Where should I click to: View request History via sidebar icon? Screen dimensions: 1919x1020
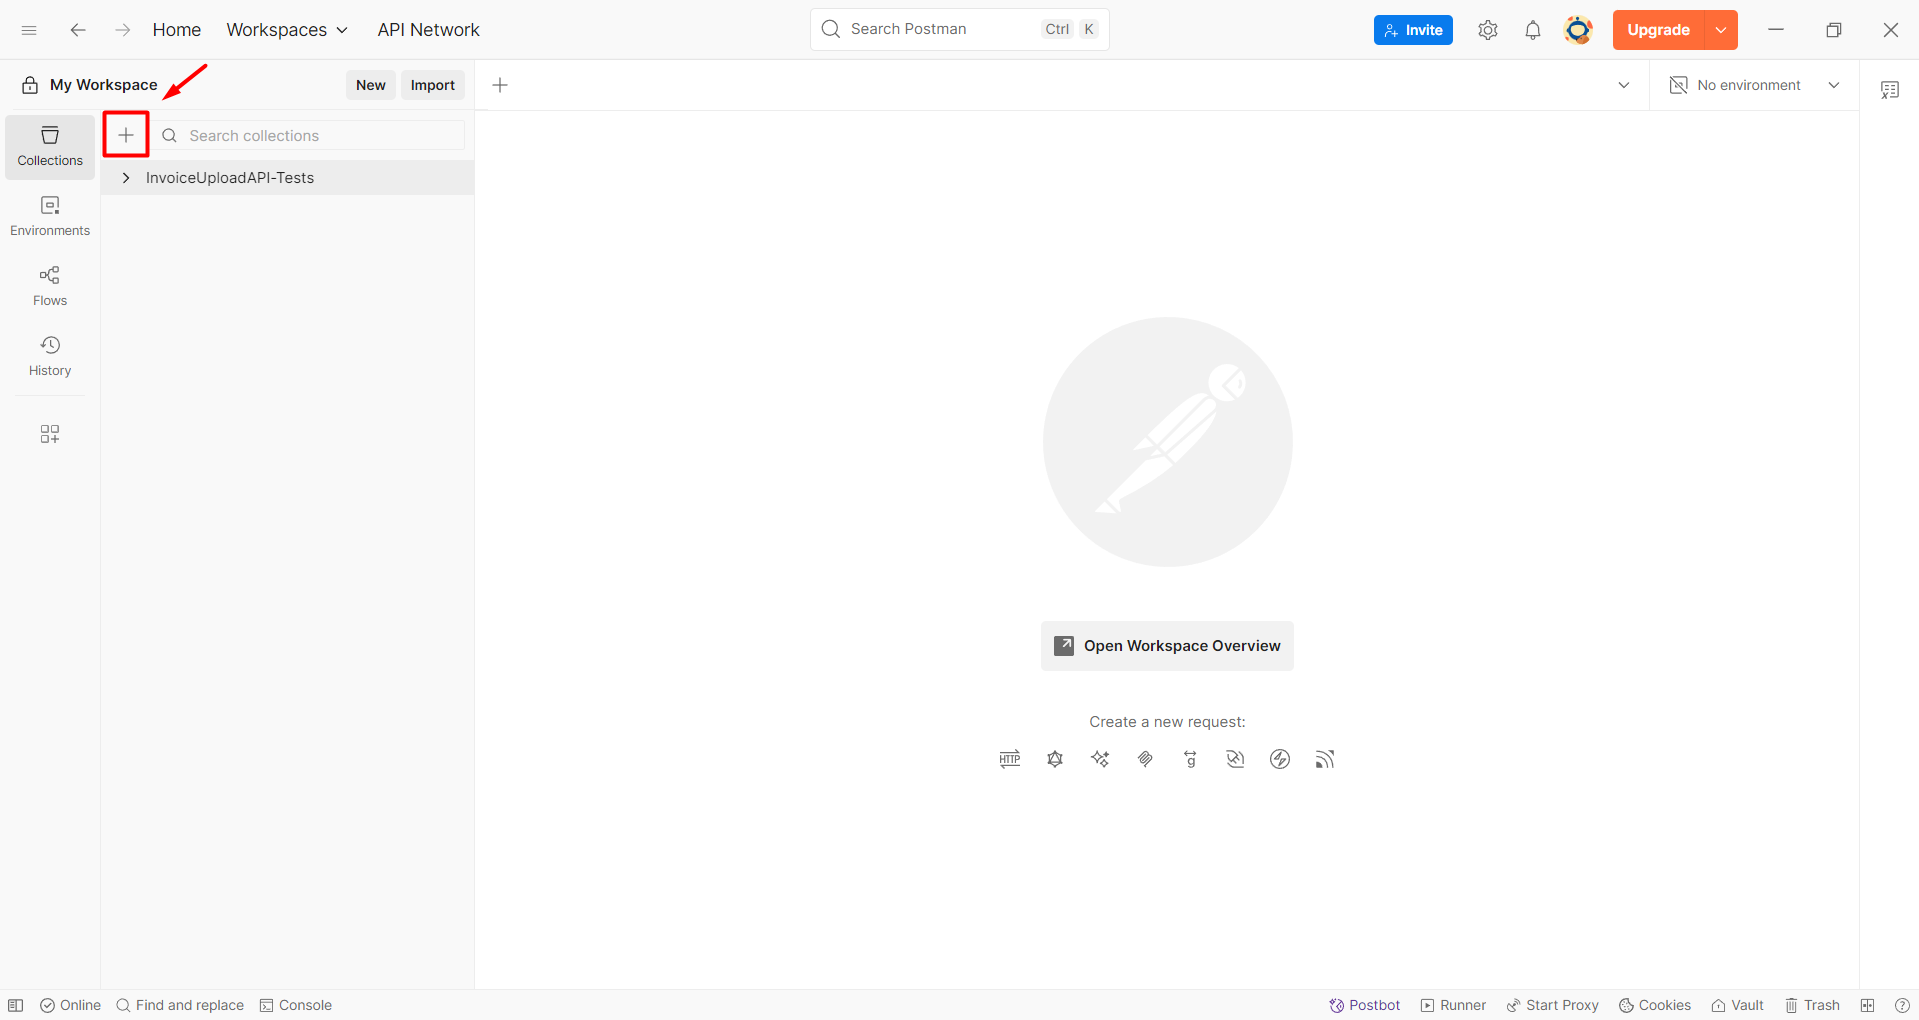(x=49, y=355)
